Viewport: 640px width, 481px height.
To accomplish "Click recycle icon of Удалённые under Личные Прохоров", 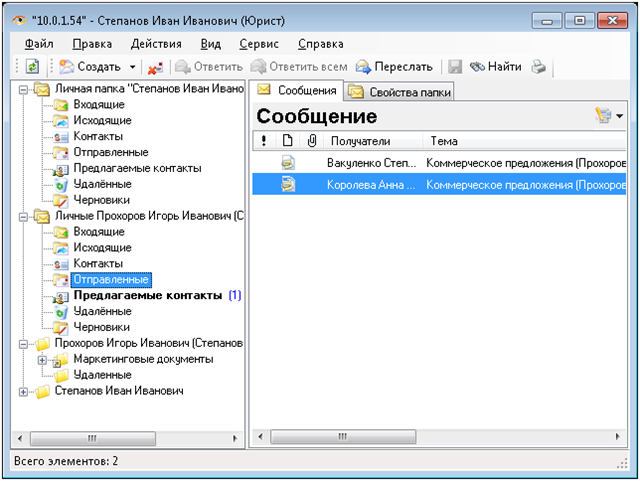I will pos(61,312).
